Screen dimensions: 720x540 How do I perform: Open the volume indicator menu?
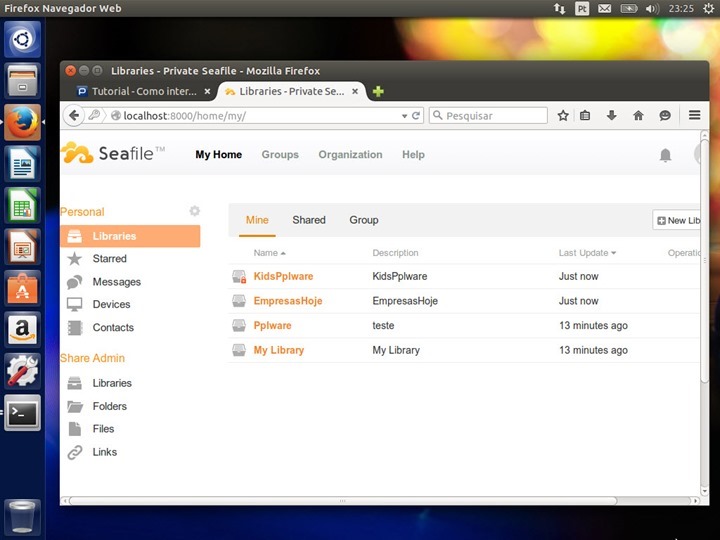click(652, 8)
